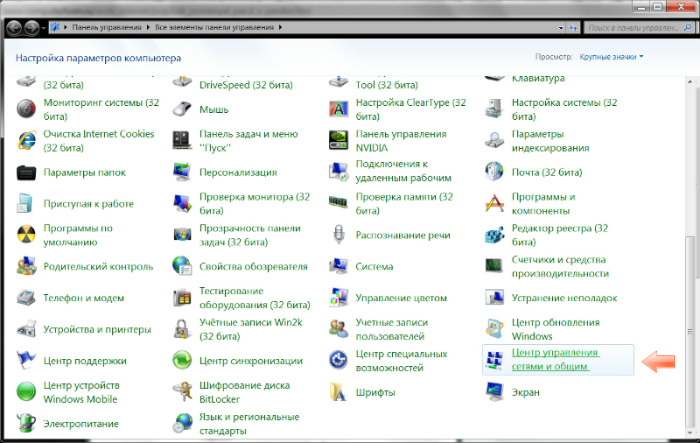The width and height of the screenshot is (700, 443).
Task: Click the Телефон и модем icon
Action: [x=26, y=298]
